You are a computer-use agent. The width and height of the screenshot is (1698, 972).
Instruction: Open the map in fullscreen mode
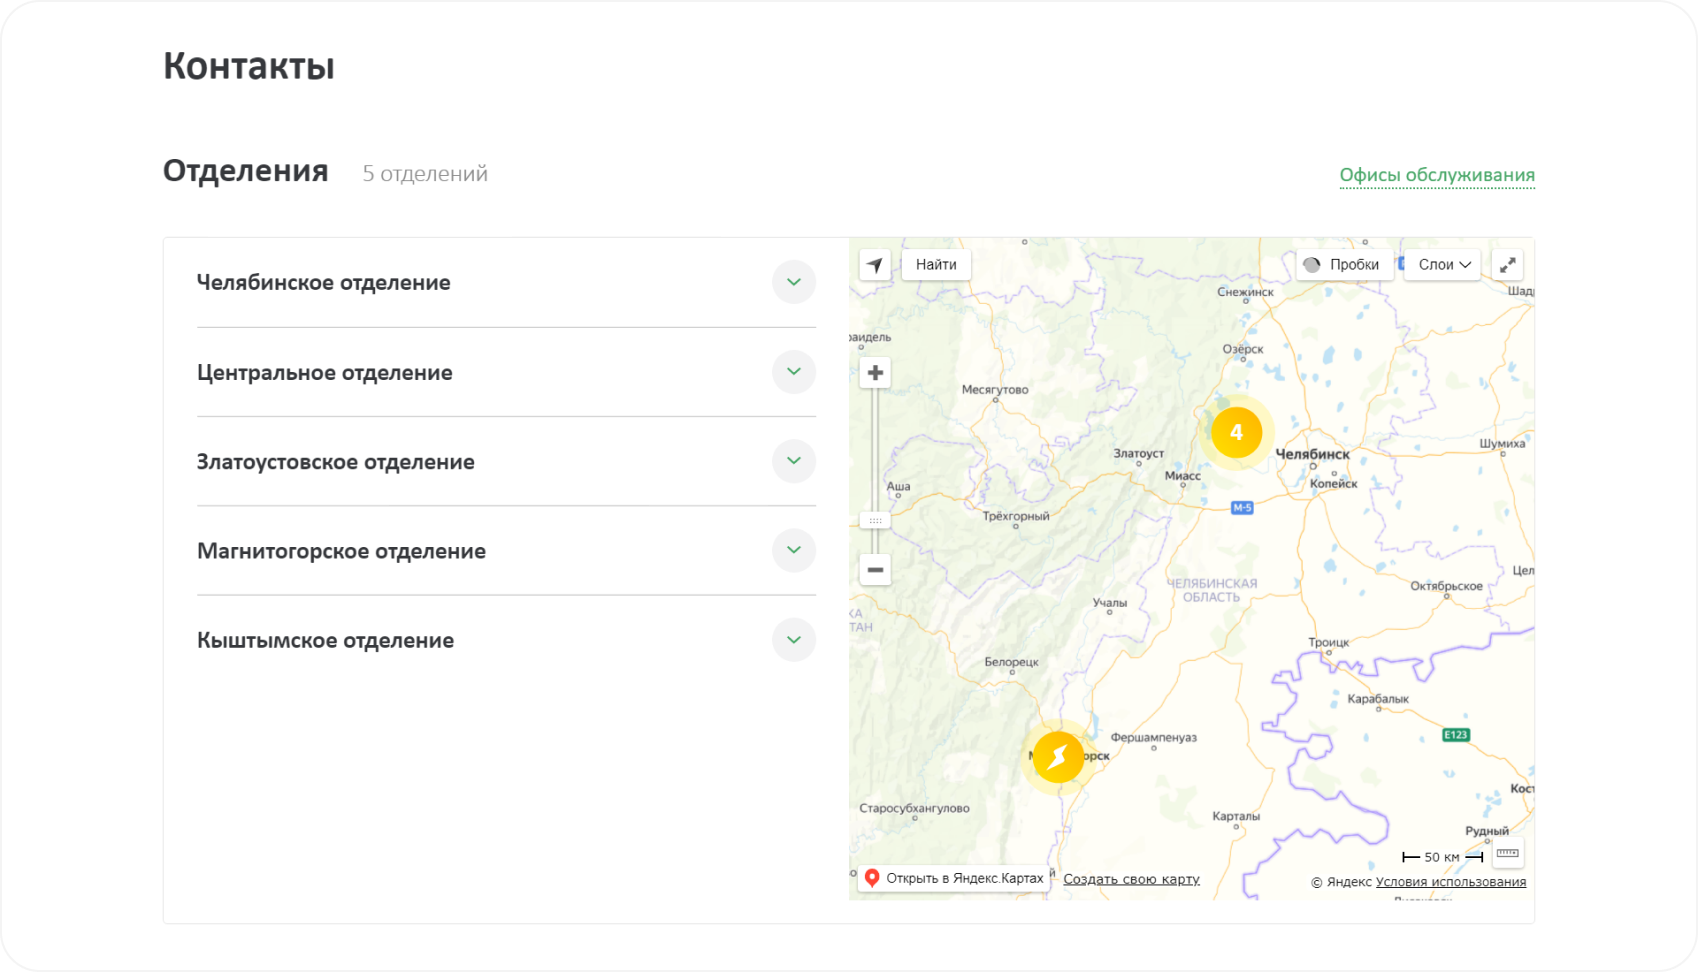pos(1507,265)
